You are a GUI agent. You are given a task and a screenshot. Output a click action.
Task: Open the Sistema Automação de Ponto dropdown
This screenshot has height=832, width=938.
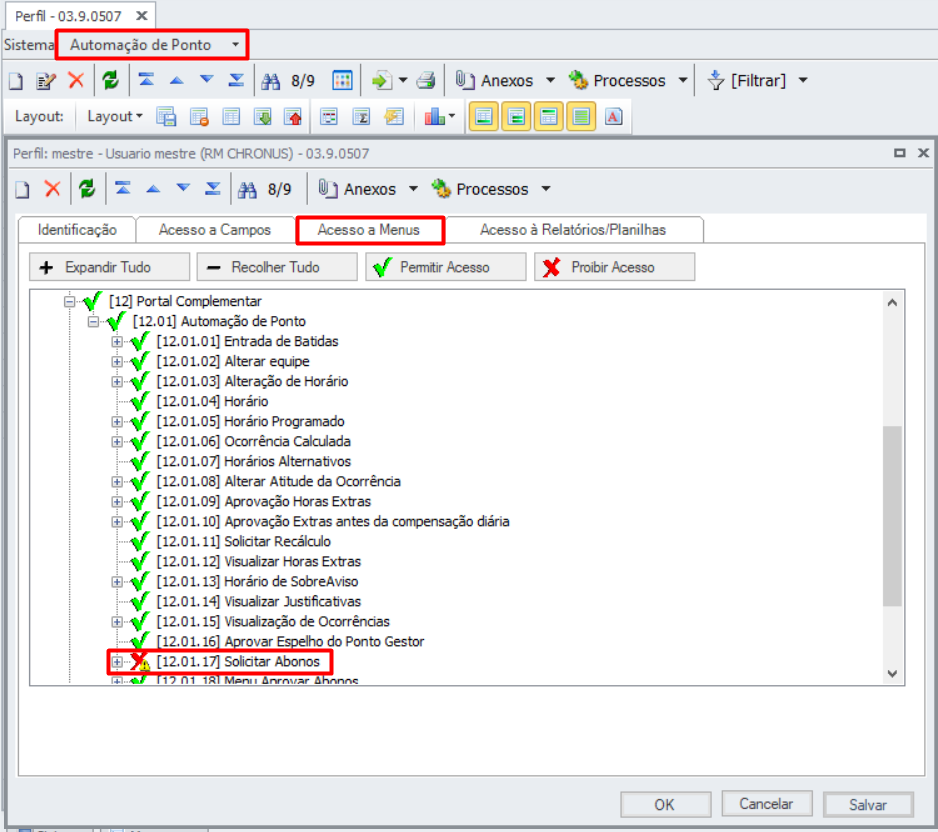(236, 45)
